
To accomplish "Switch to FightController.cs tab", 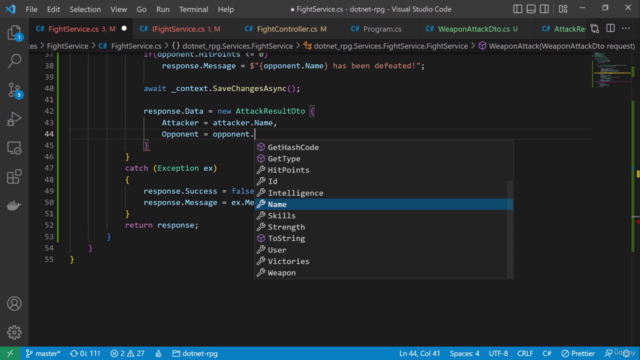I will click(291, 29).
